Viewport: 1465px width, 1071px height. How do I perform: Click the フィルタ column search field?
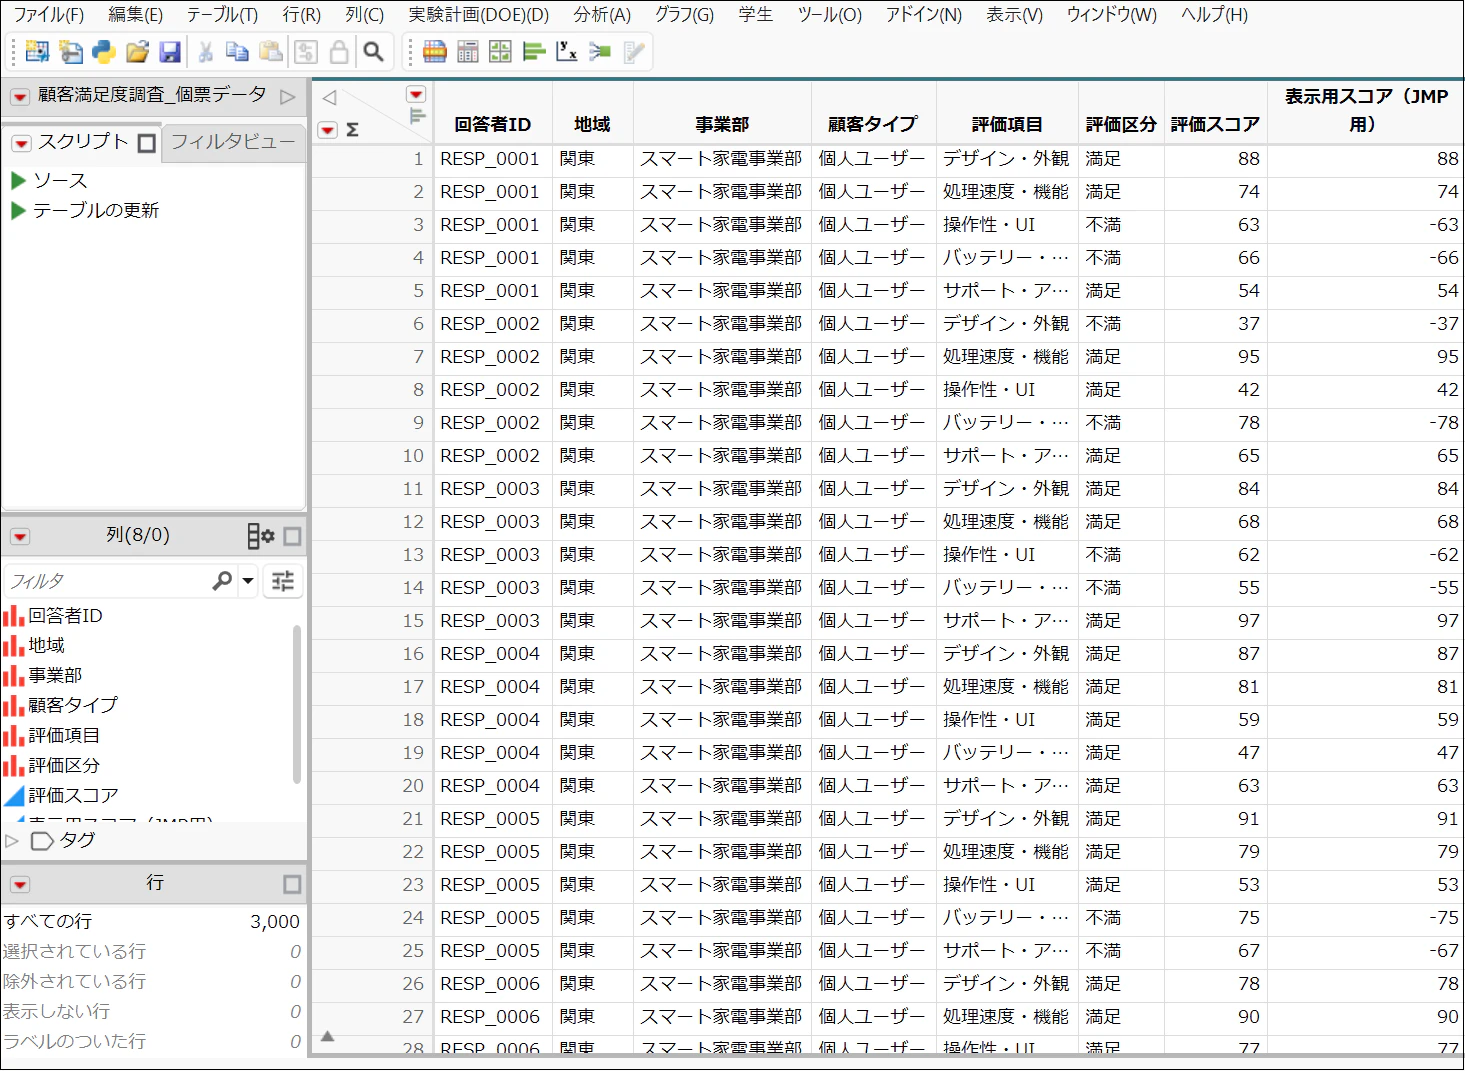[106, 581]
